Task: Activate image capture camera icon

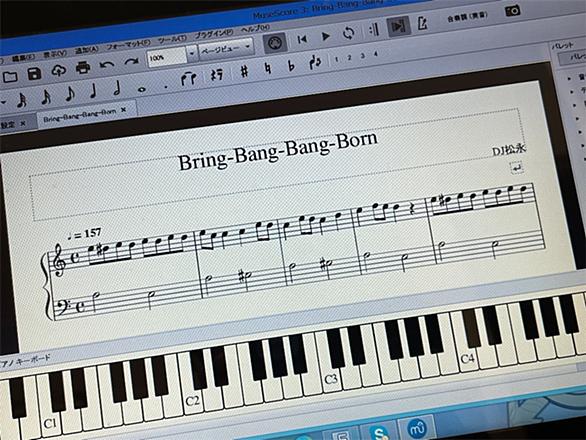Action: (x=512, y=11)
